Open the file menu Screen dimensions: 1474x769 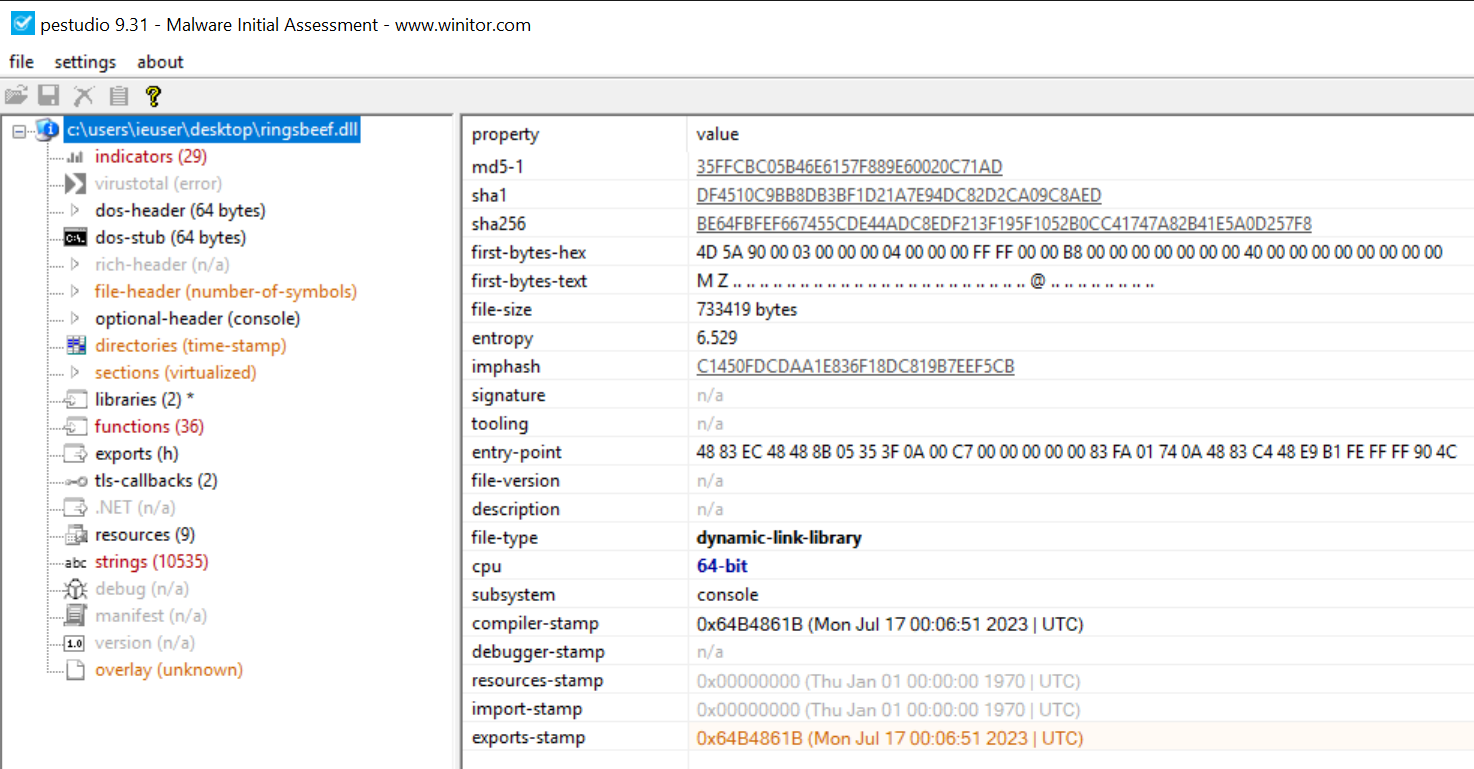coord(21,62)
